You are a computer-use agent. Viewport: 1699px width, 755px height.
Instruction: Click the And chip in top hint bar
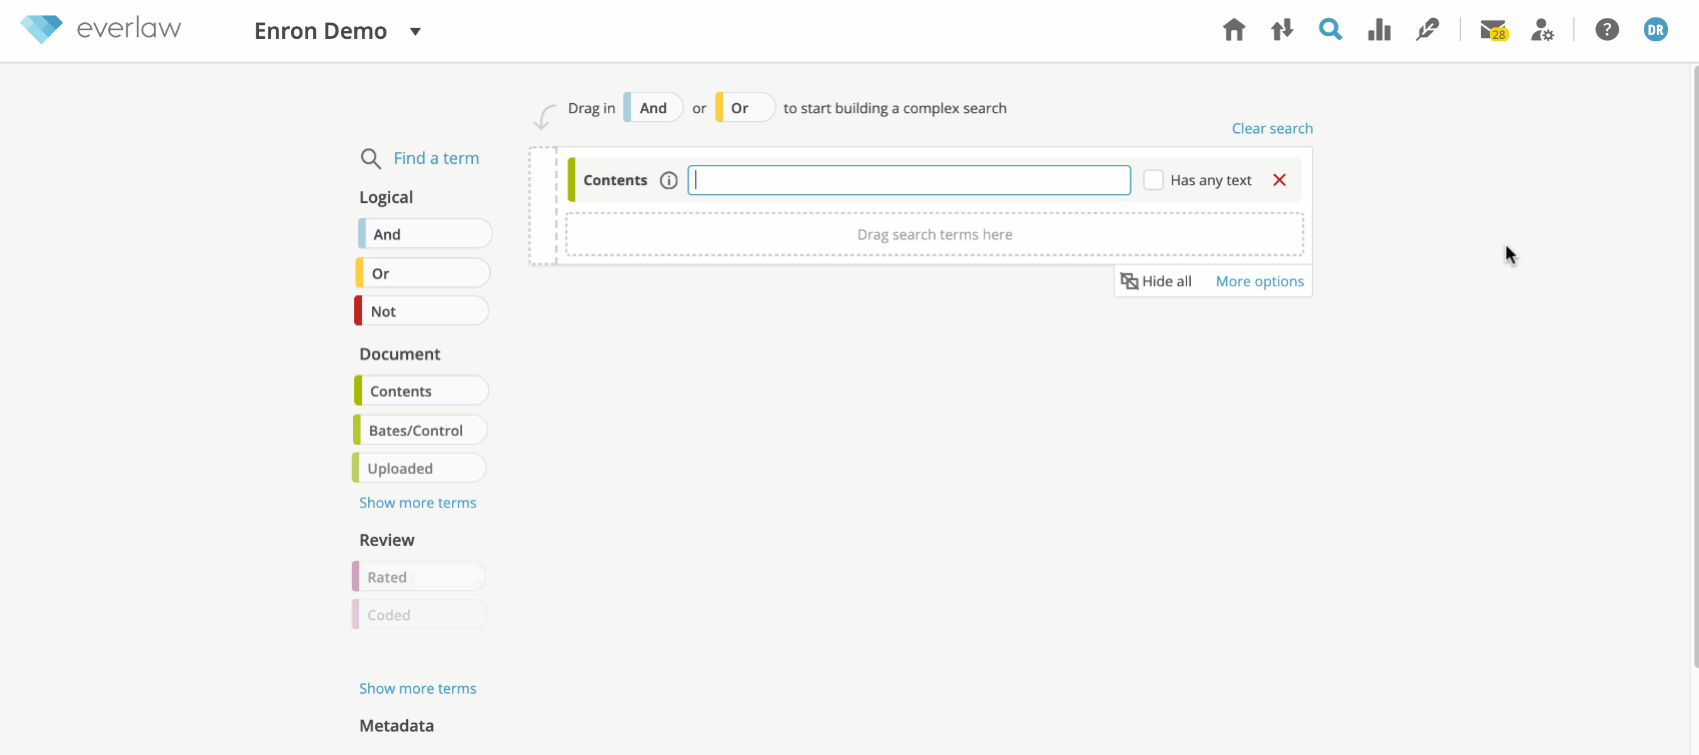653,108
